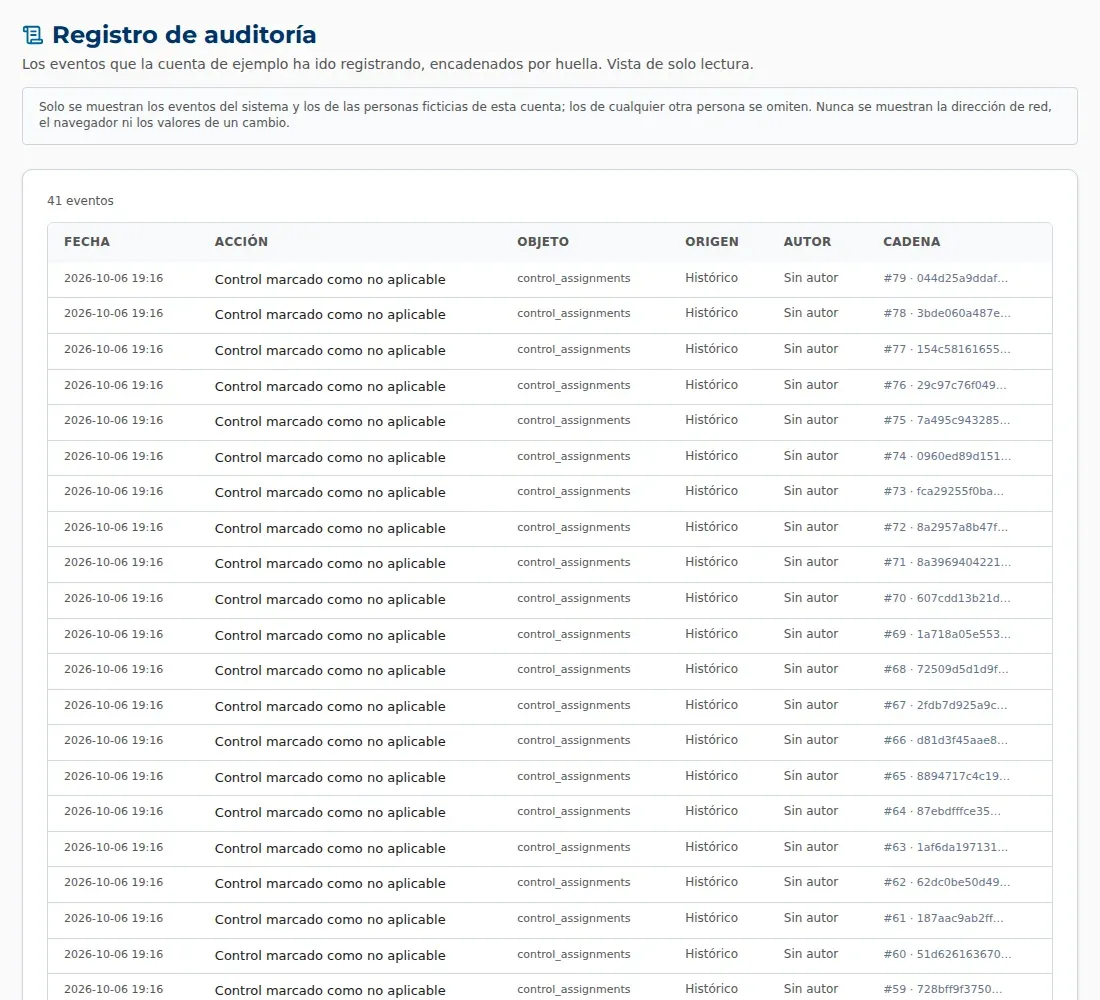Click 'Sin autor' in row #75

(x=811, y=420)
